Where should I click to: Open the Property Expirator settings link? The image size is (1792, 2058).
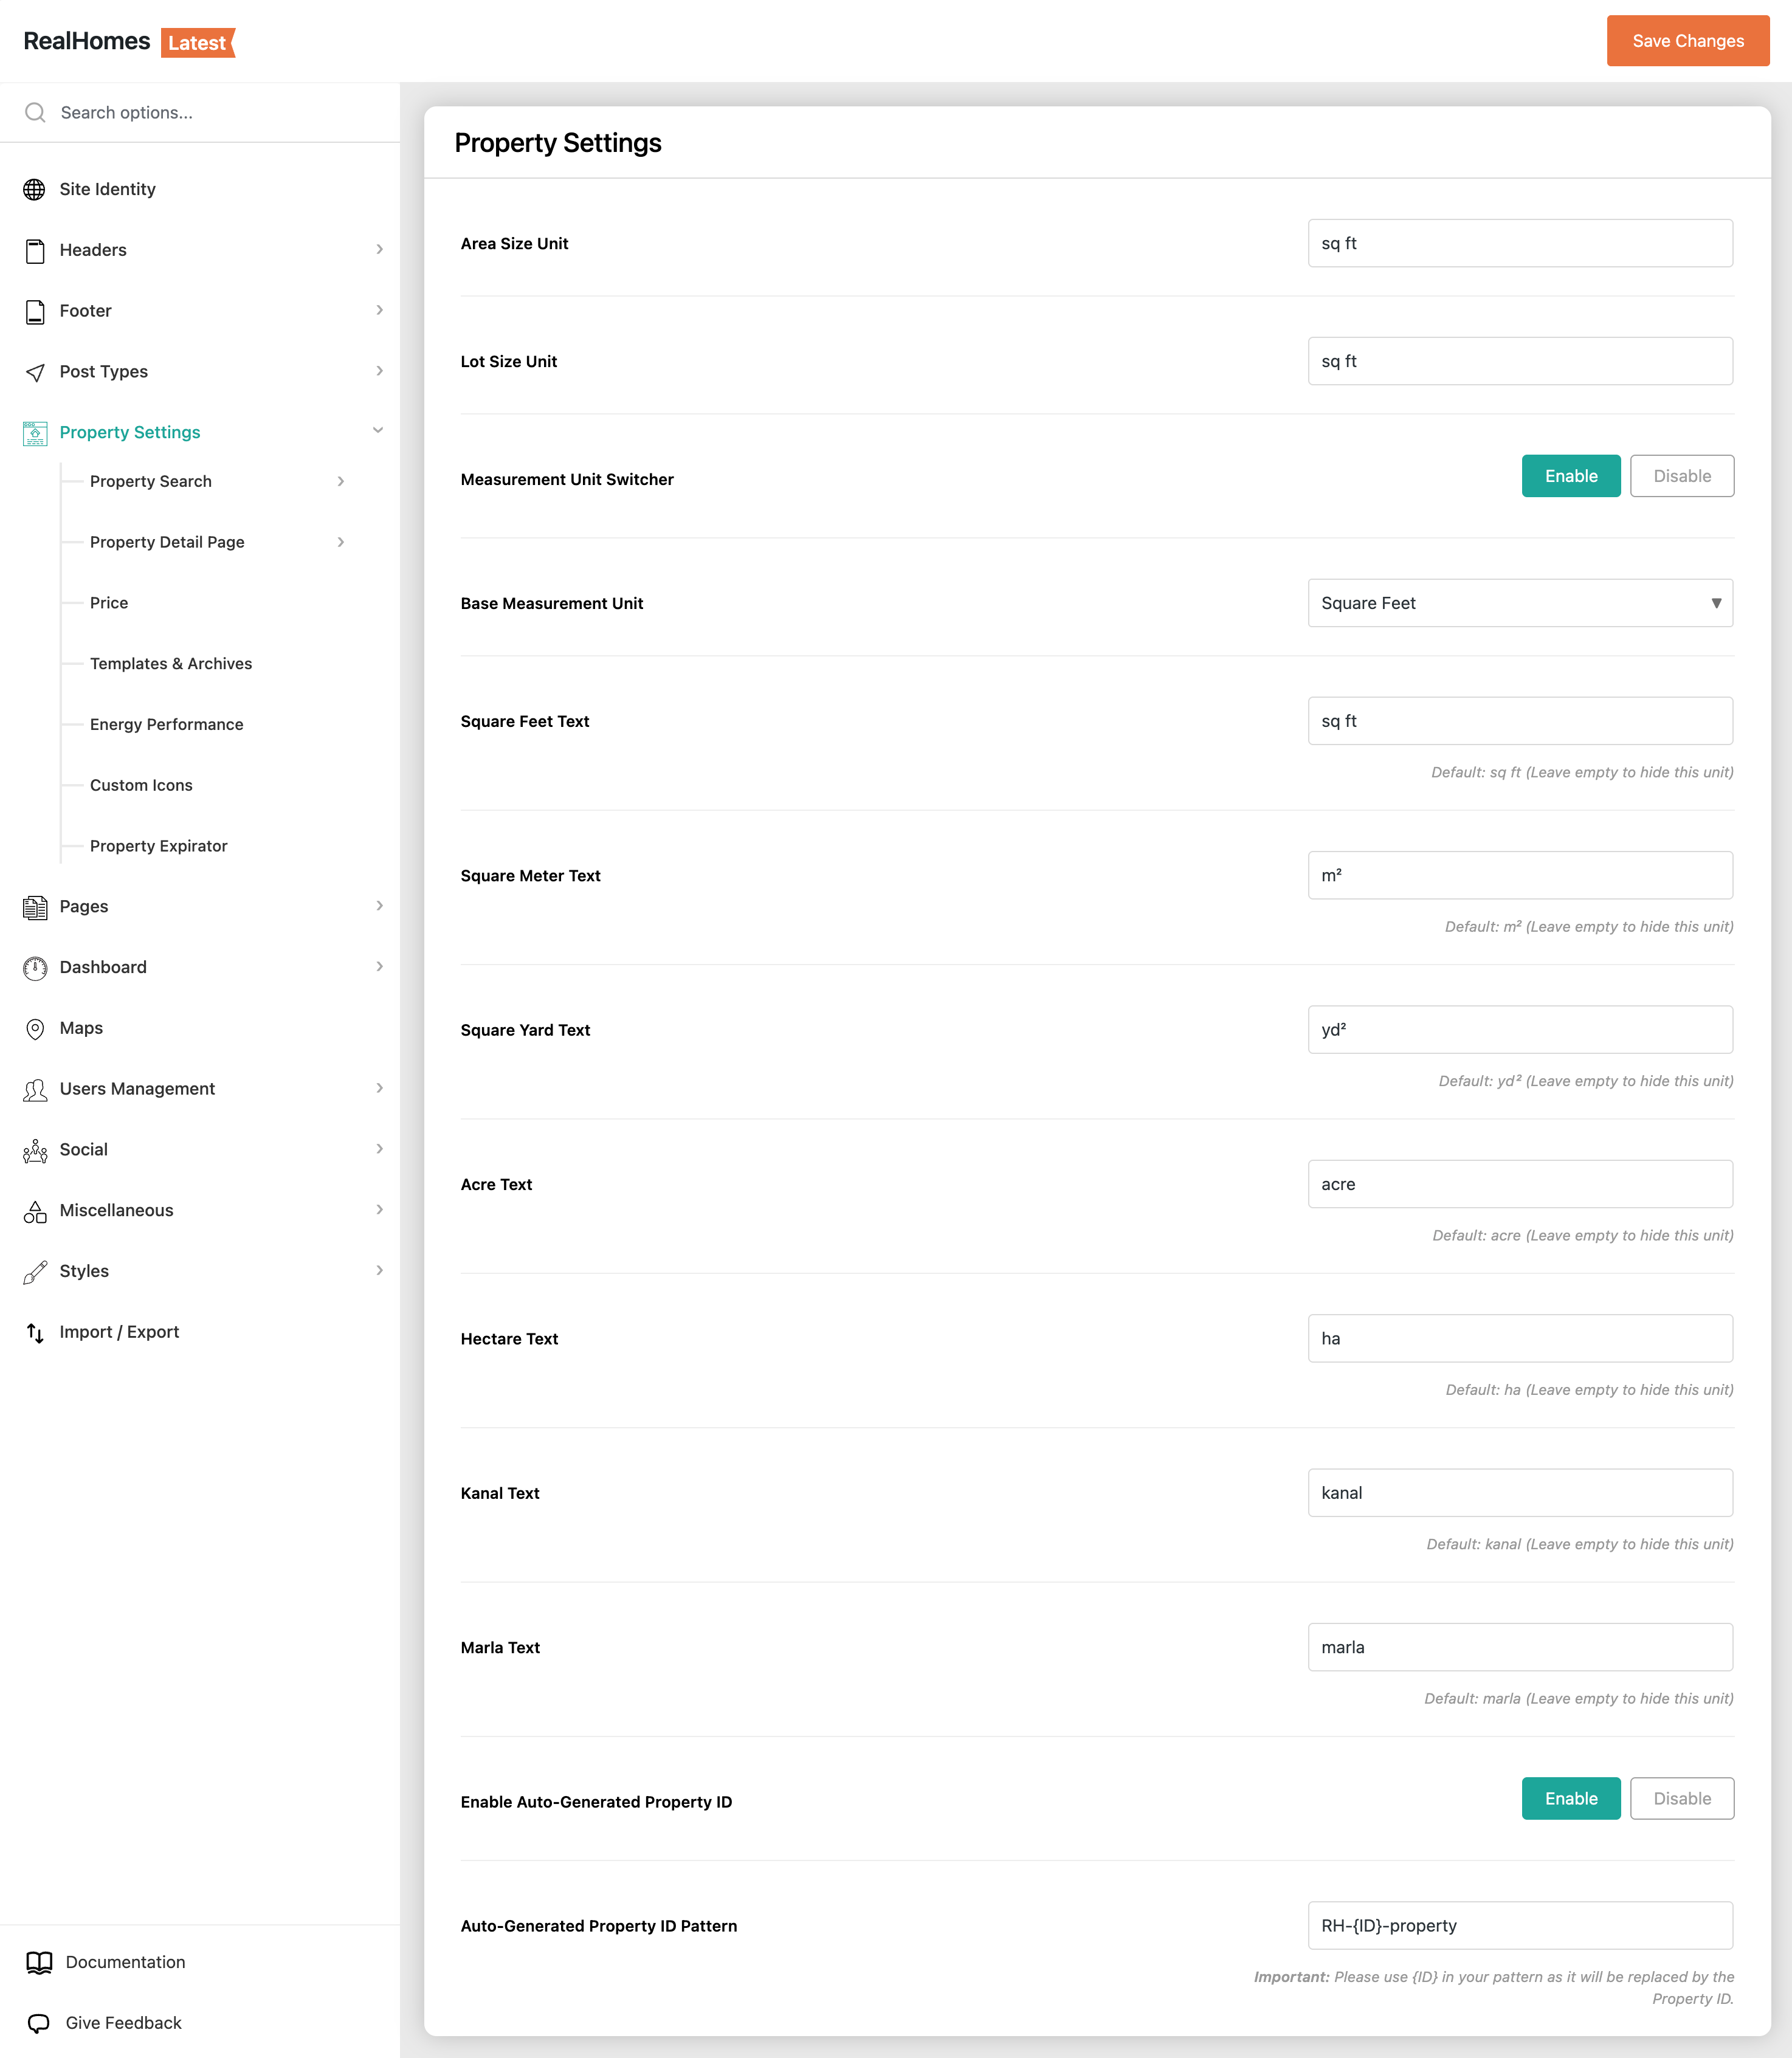158,846
